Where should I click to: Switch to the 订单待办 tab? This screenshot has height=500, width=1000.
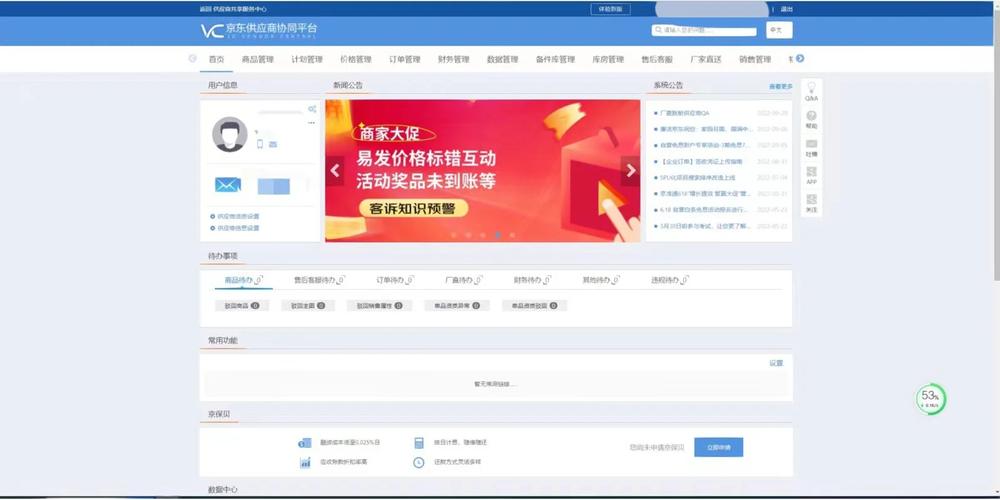tap(395, 280)
